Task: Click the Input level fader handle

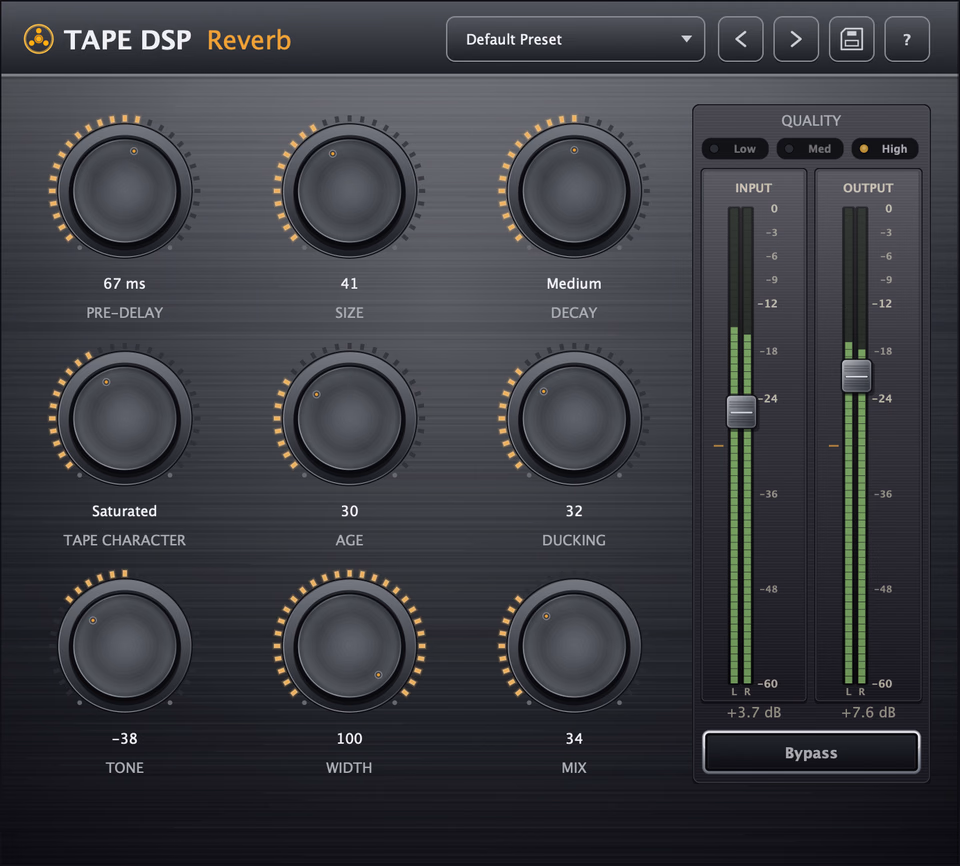Action: point(741,412)
